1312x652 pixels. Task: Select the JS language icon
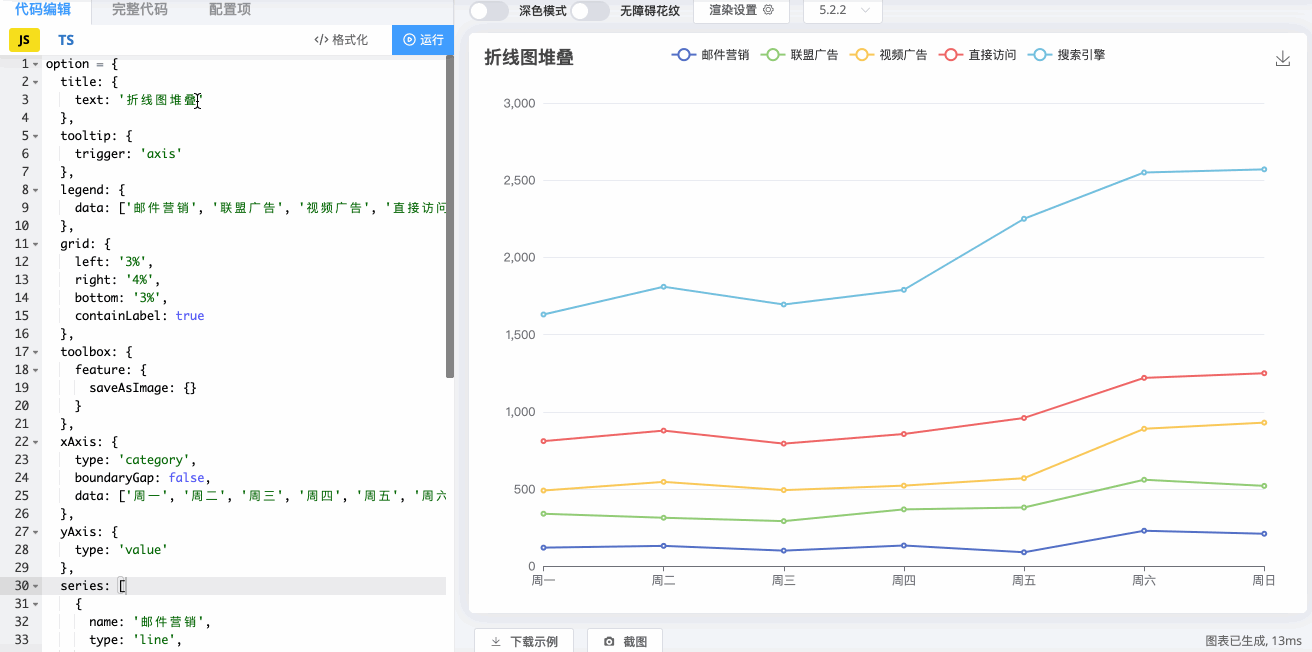click(22, 40)
